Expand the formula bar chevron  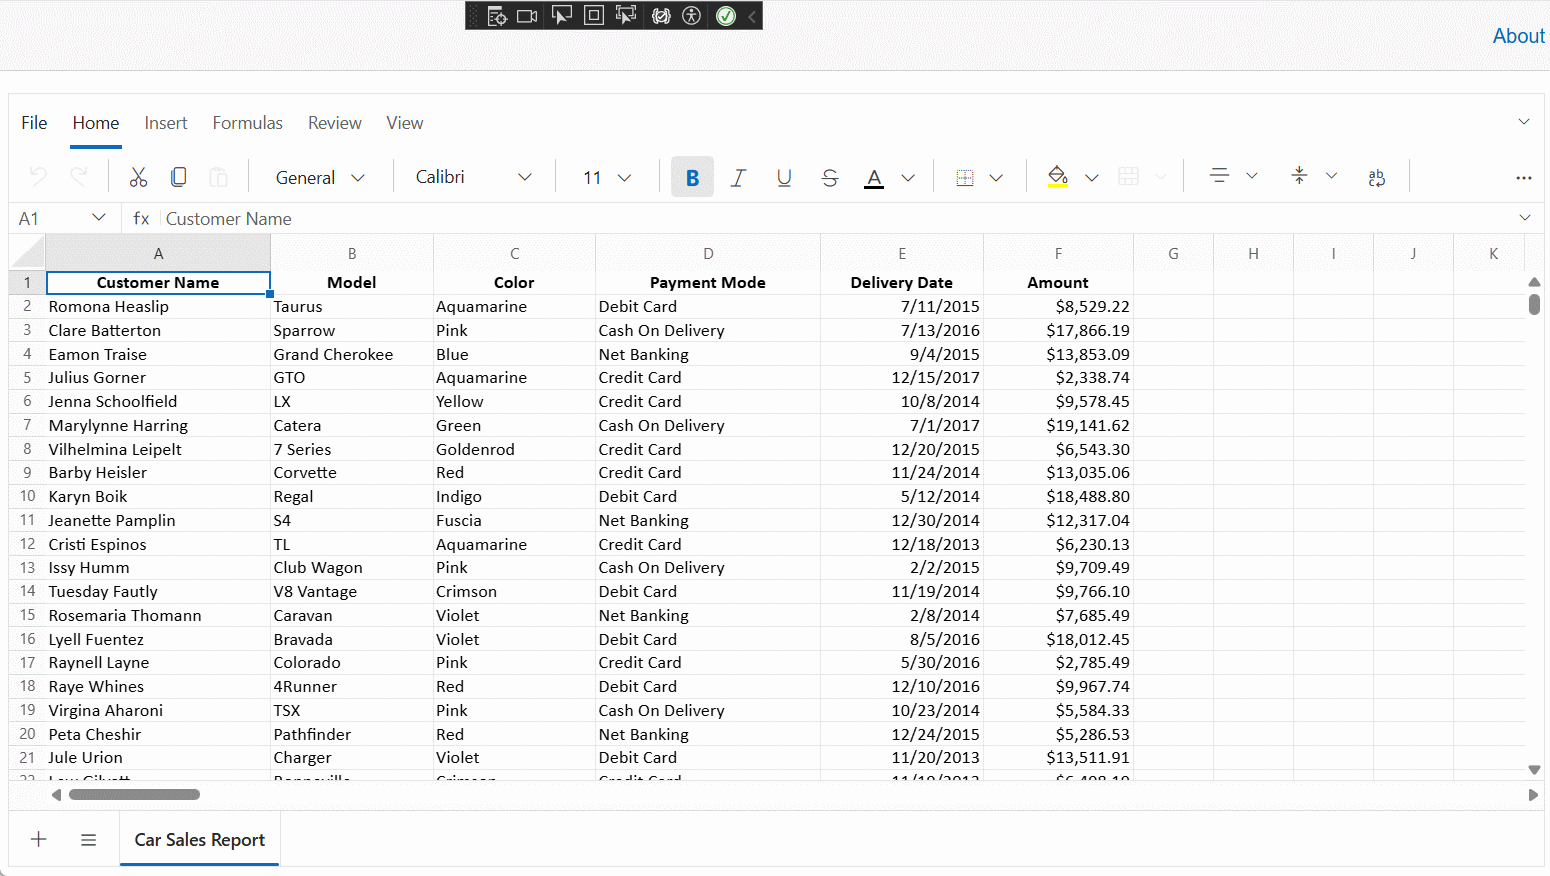[x=1524, y=217]
